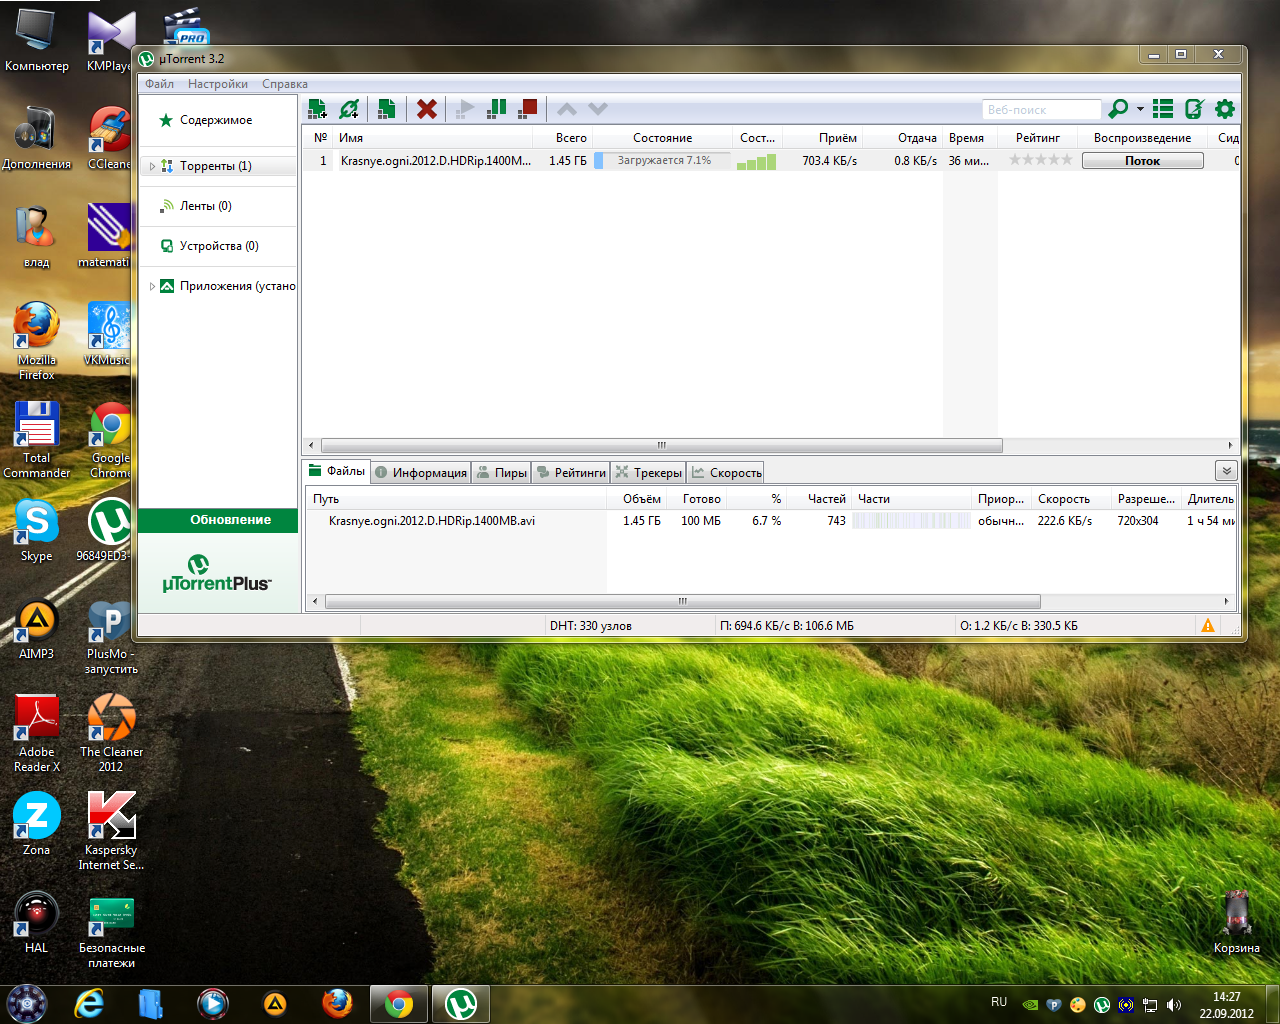Click the Поток streaming button
The width and height of the screenshot is (1280, 1024).
pos(1142,161)
